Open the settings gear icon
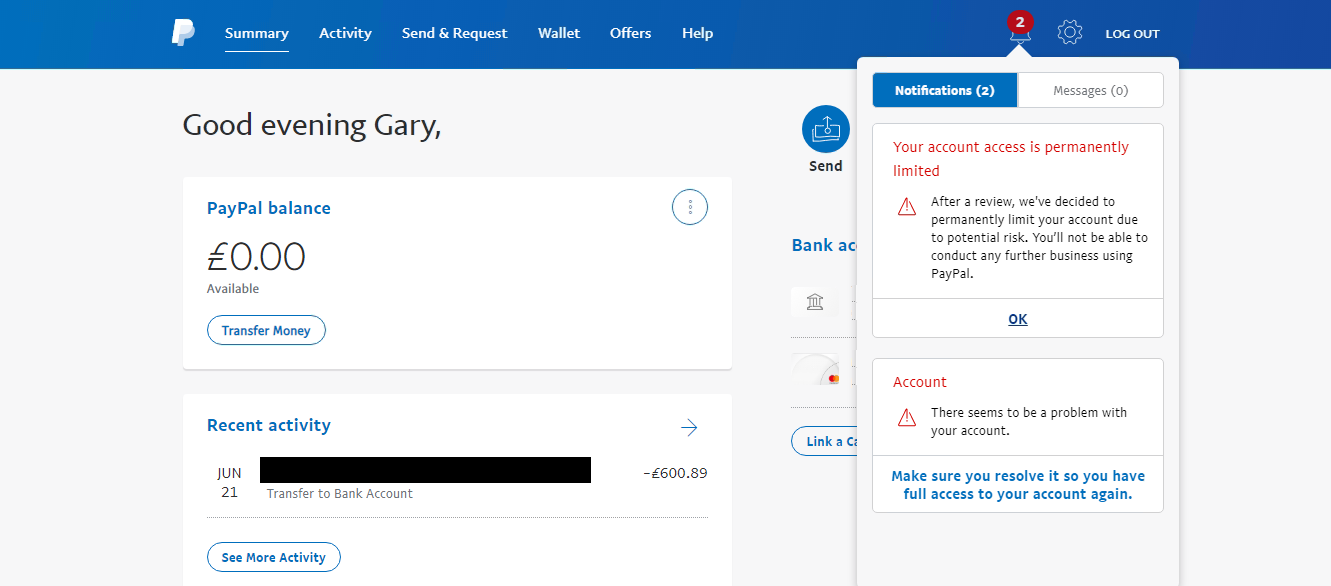Screen dimensions: 1331x586 point(1070,33)
